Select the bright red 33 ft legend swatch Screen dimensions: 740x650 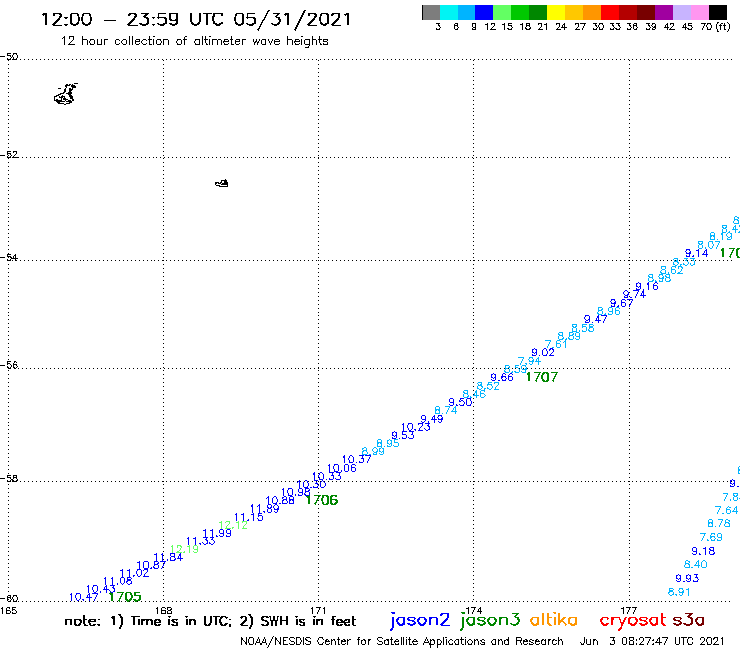click(x=610, y=12)
